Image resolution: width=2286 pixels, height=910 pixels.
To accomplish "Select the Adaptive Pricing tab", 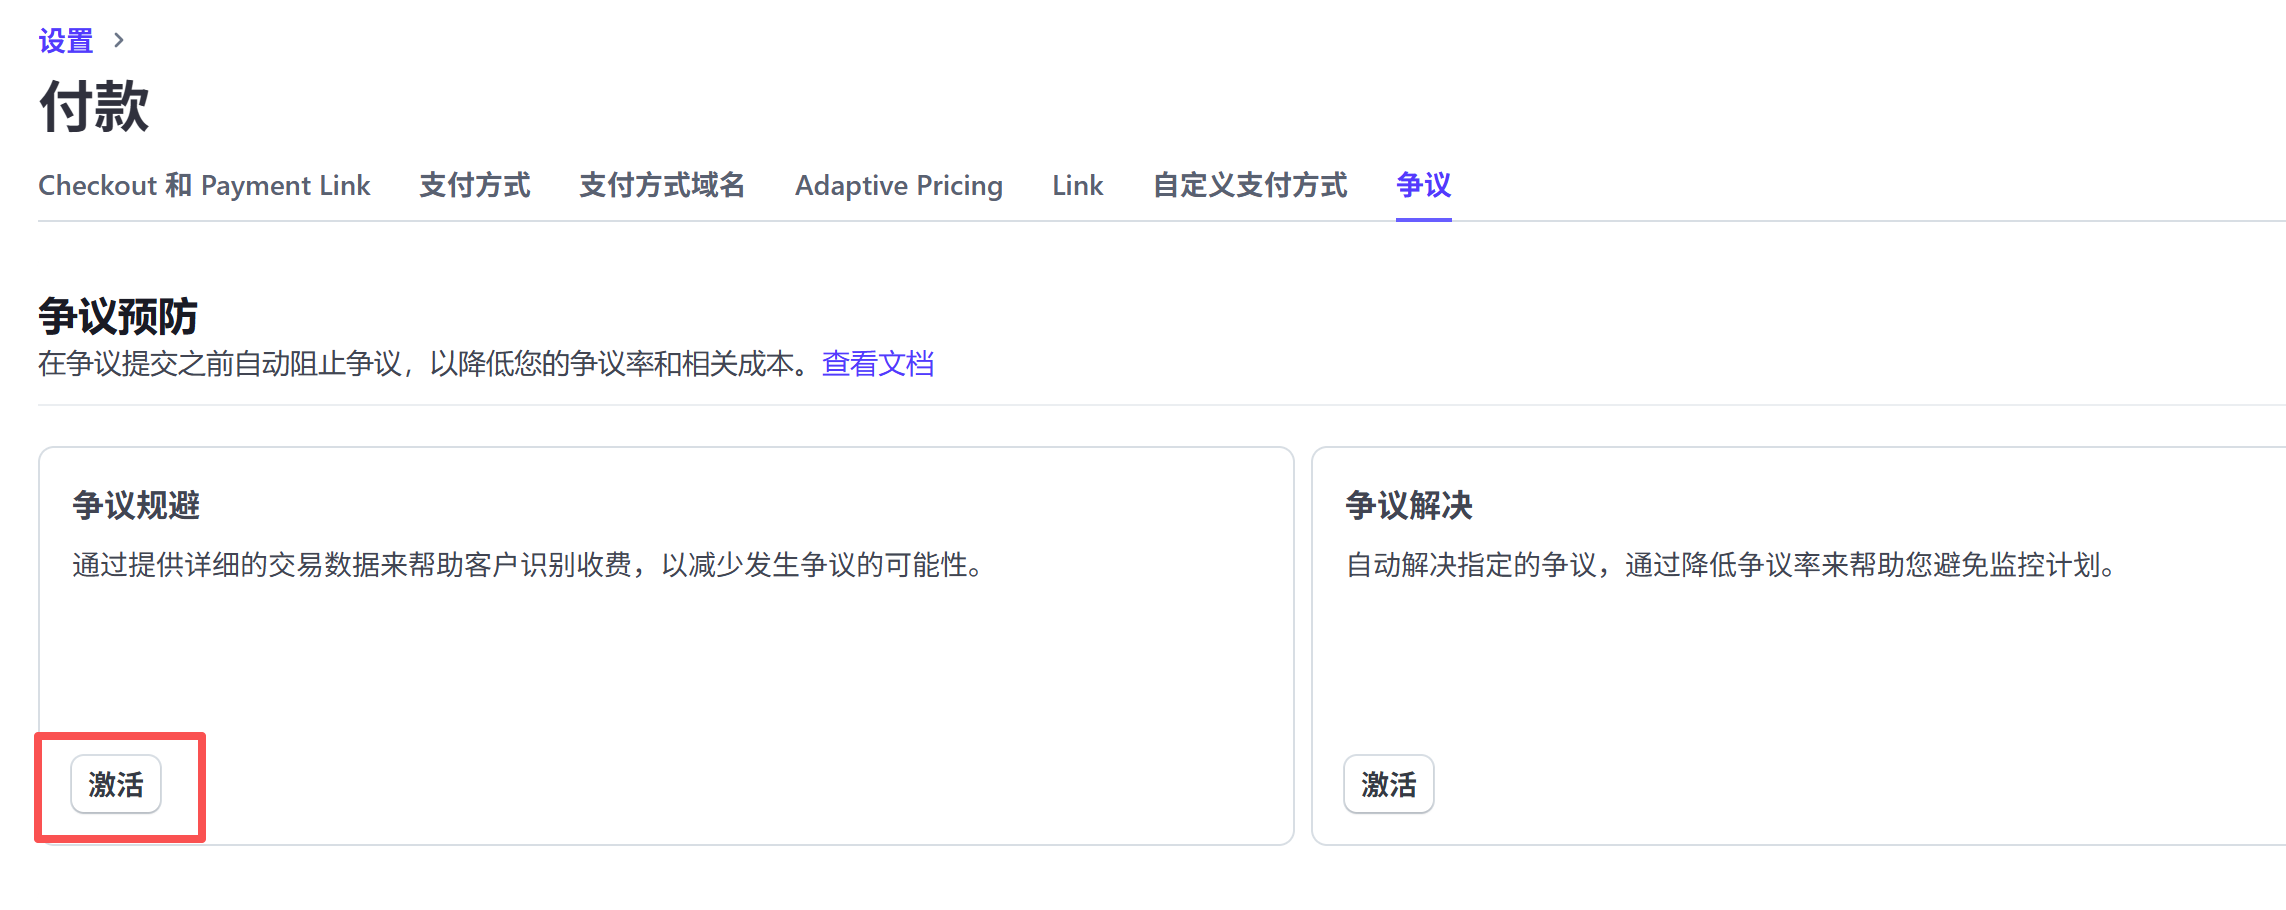I will coord(898,186).
